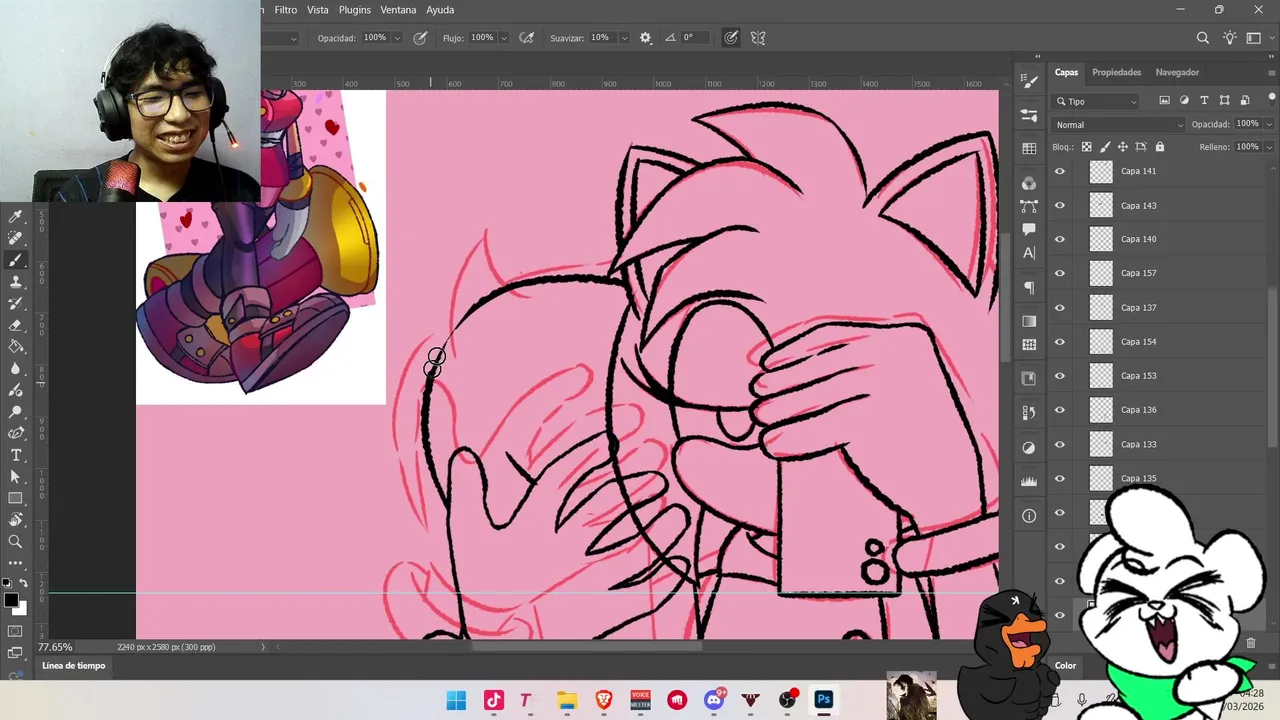Viewport: 1280px width, 720px height.
Task: Click the pressure for opacity icon
Action: [x=421, y=38]
